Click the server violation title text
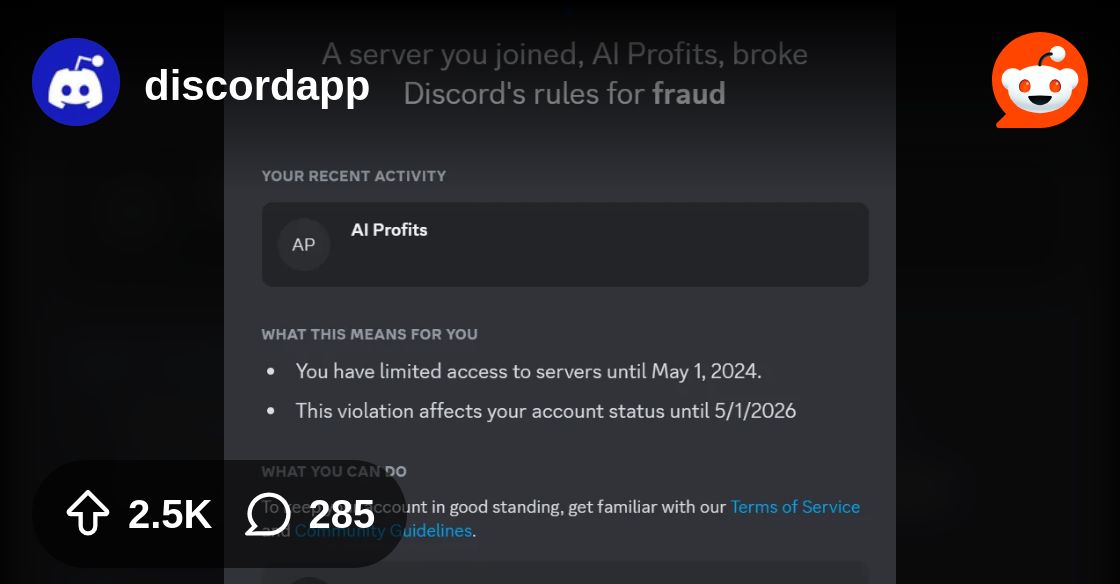1120x584 pixels. (564, 74)
